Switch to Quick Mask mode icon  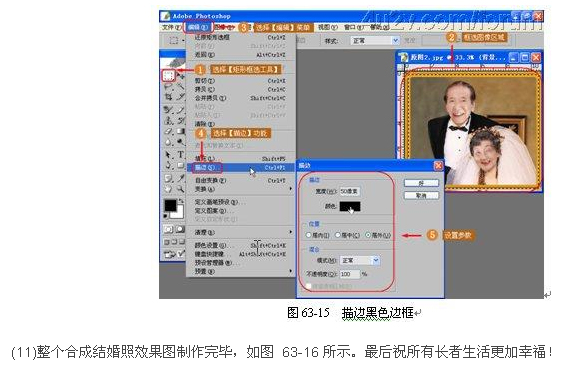coord(180,229)
